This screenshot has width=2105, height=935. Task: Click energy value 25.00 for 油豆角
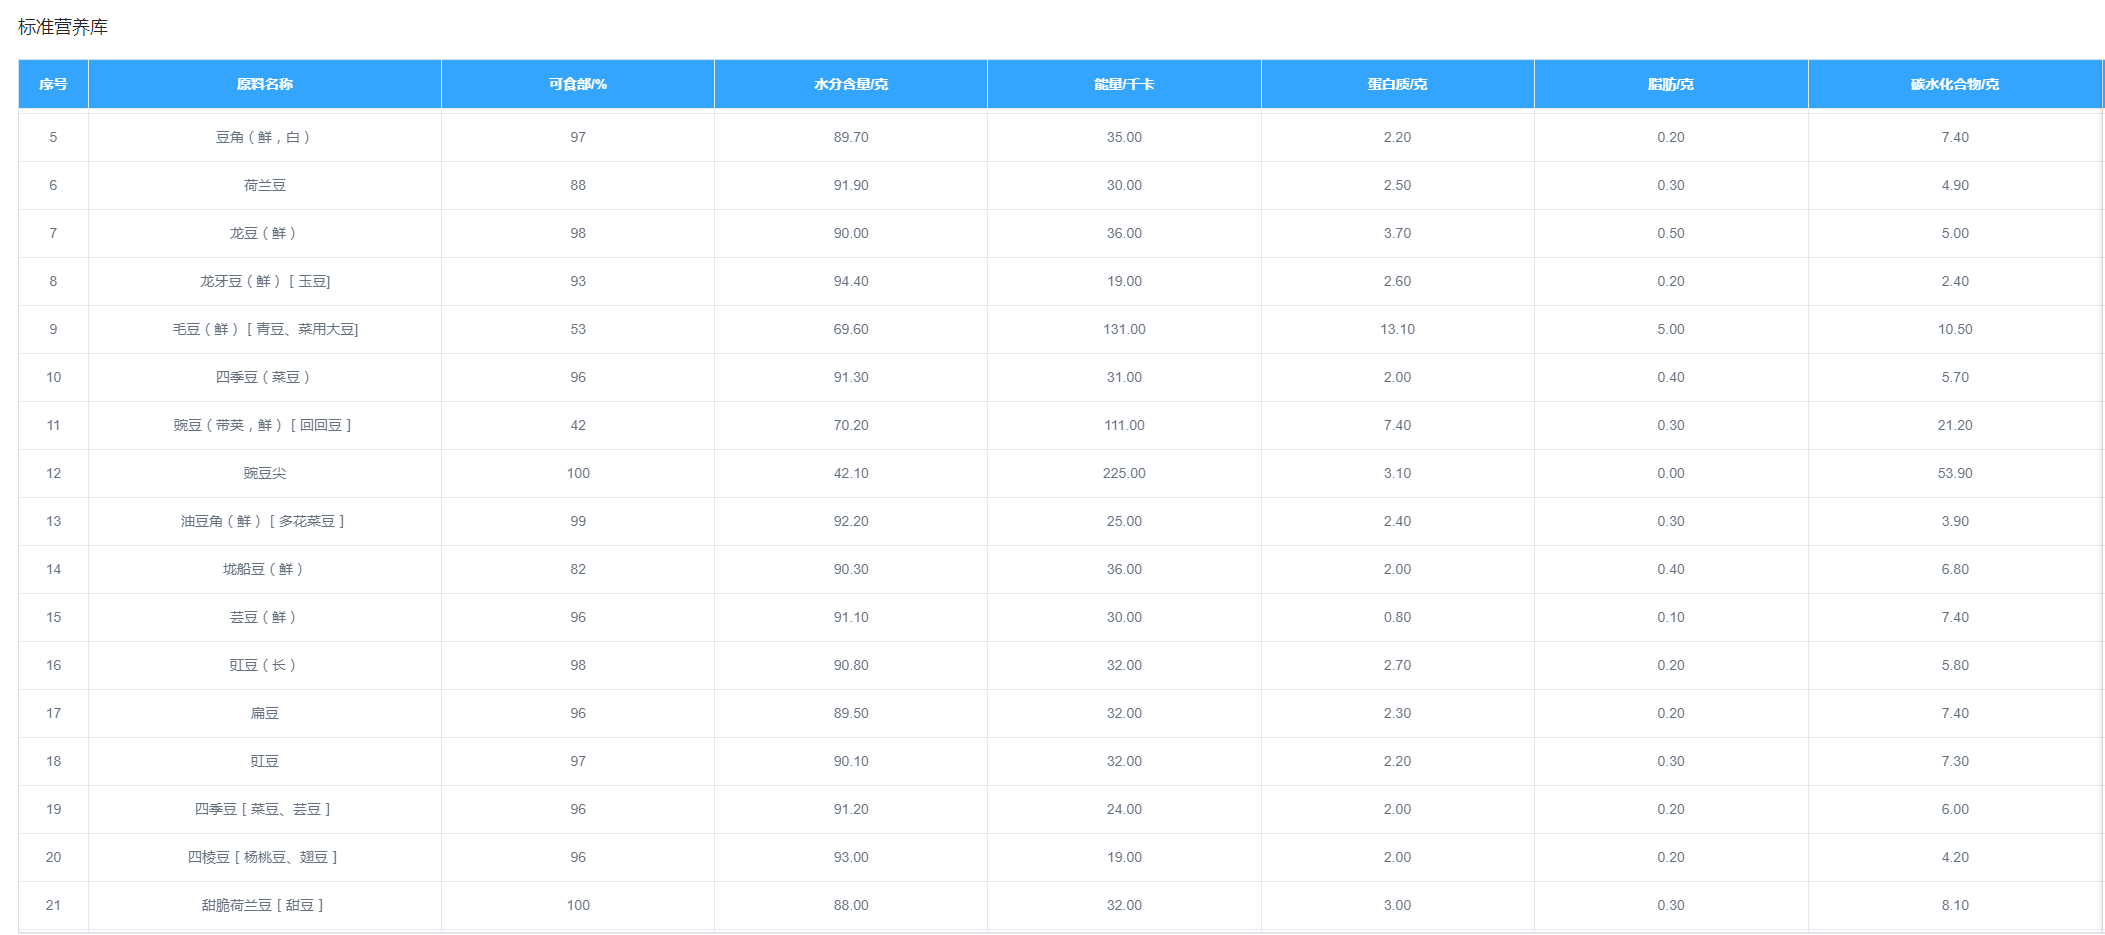[x=1124, y=521]
